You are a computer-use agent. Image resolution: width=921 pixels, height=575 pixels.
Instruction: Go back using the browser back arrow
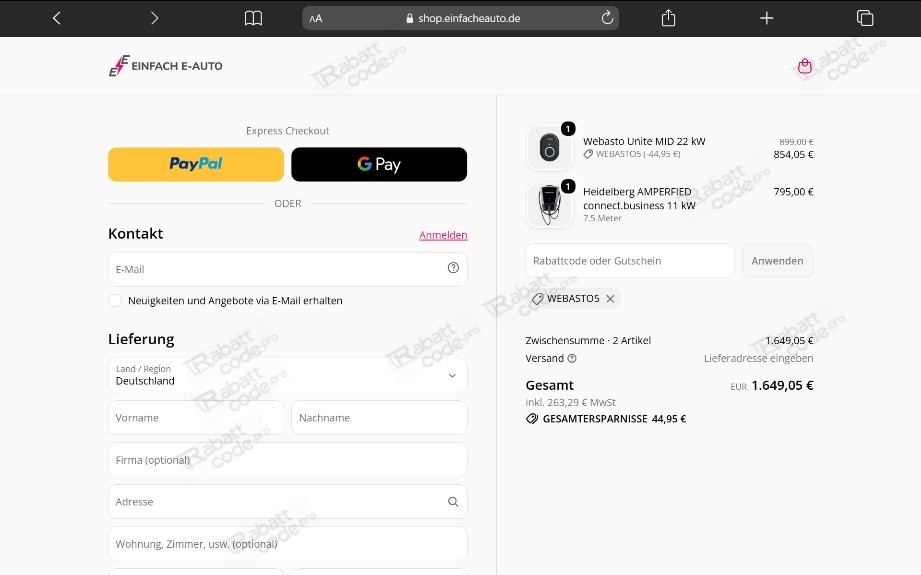click(56, 18)
